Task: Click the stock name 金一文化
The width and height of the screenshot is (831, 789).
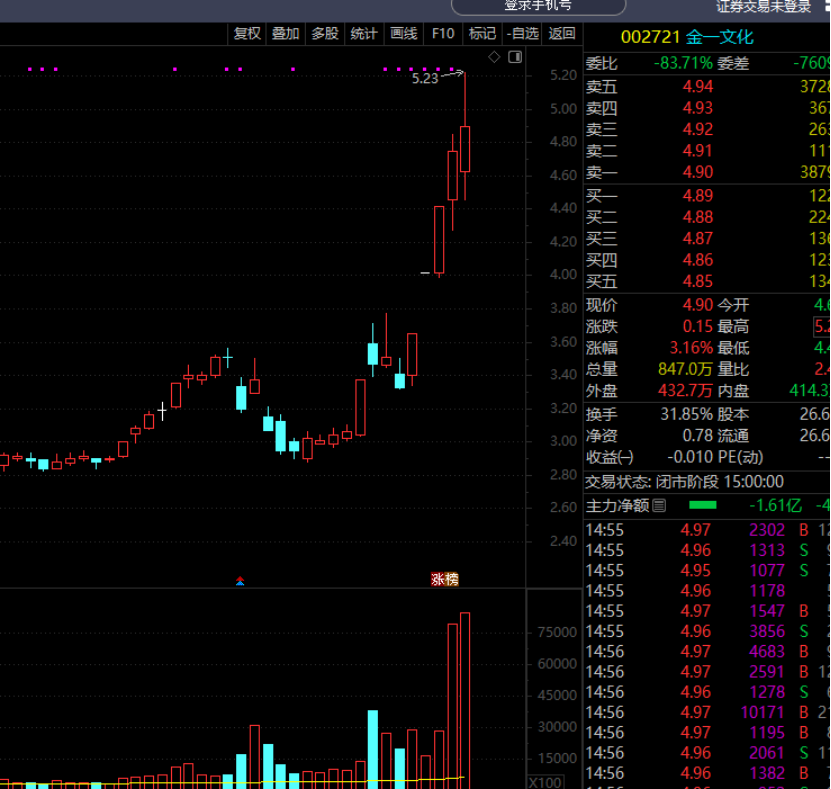Action: point(720,37)
